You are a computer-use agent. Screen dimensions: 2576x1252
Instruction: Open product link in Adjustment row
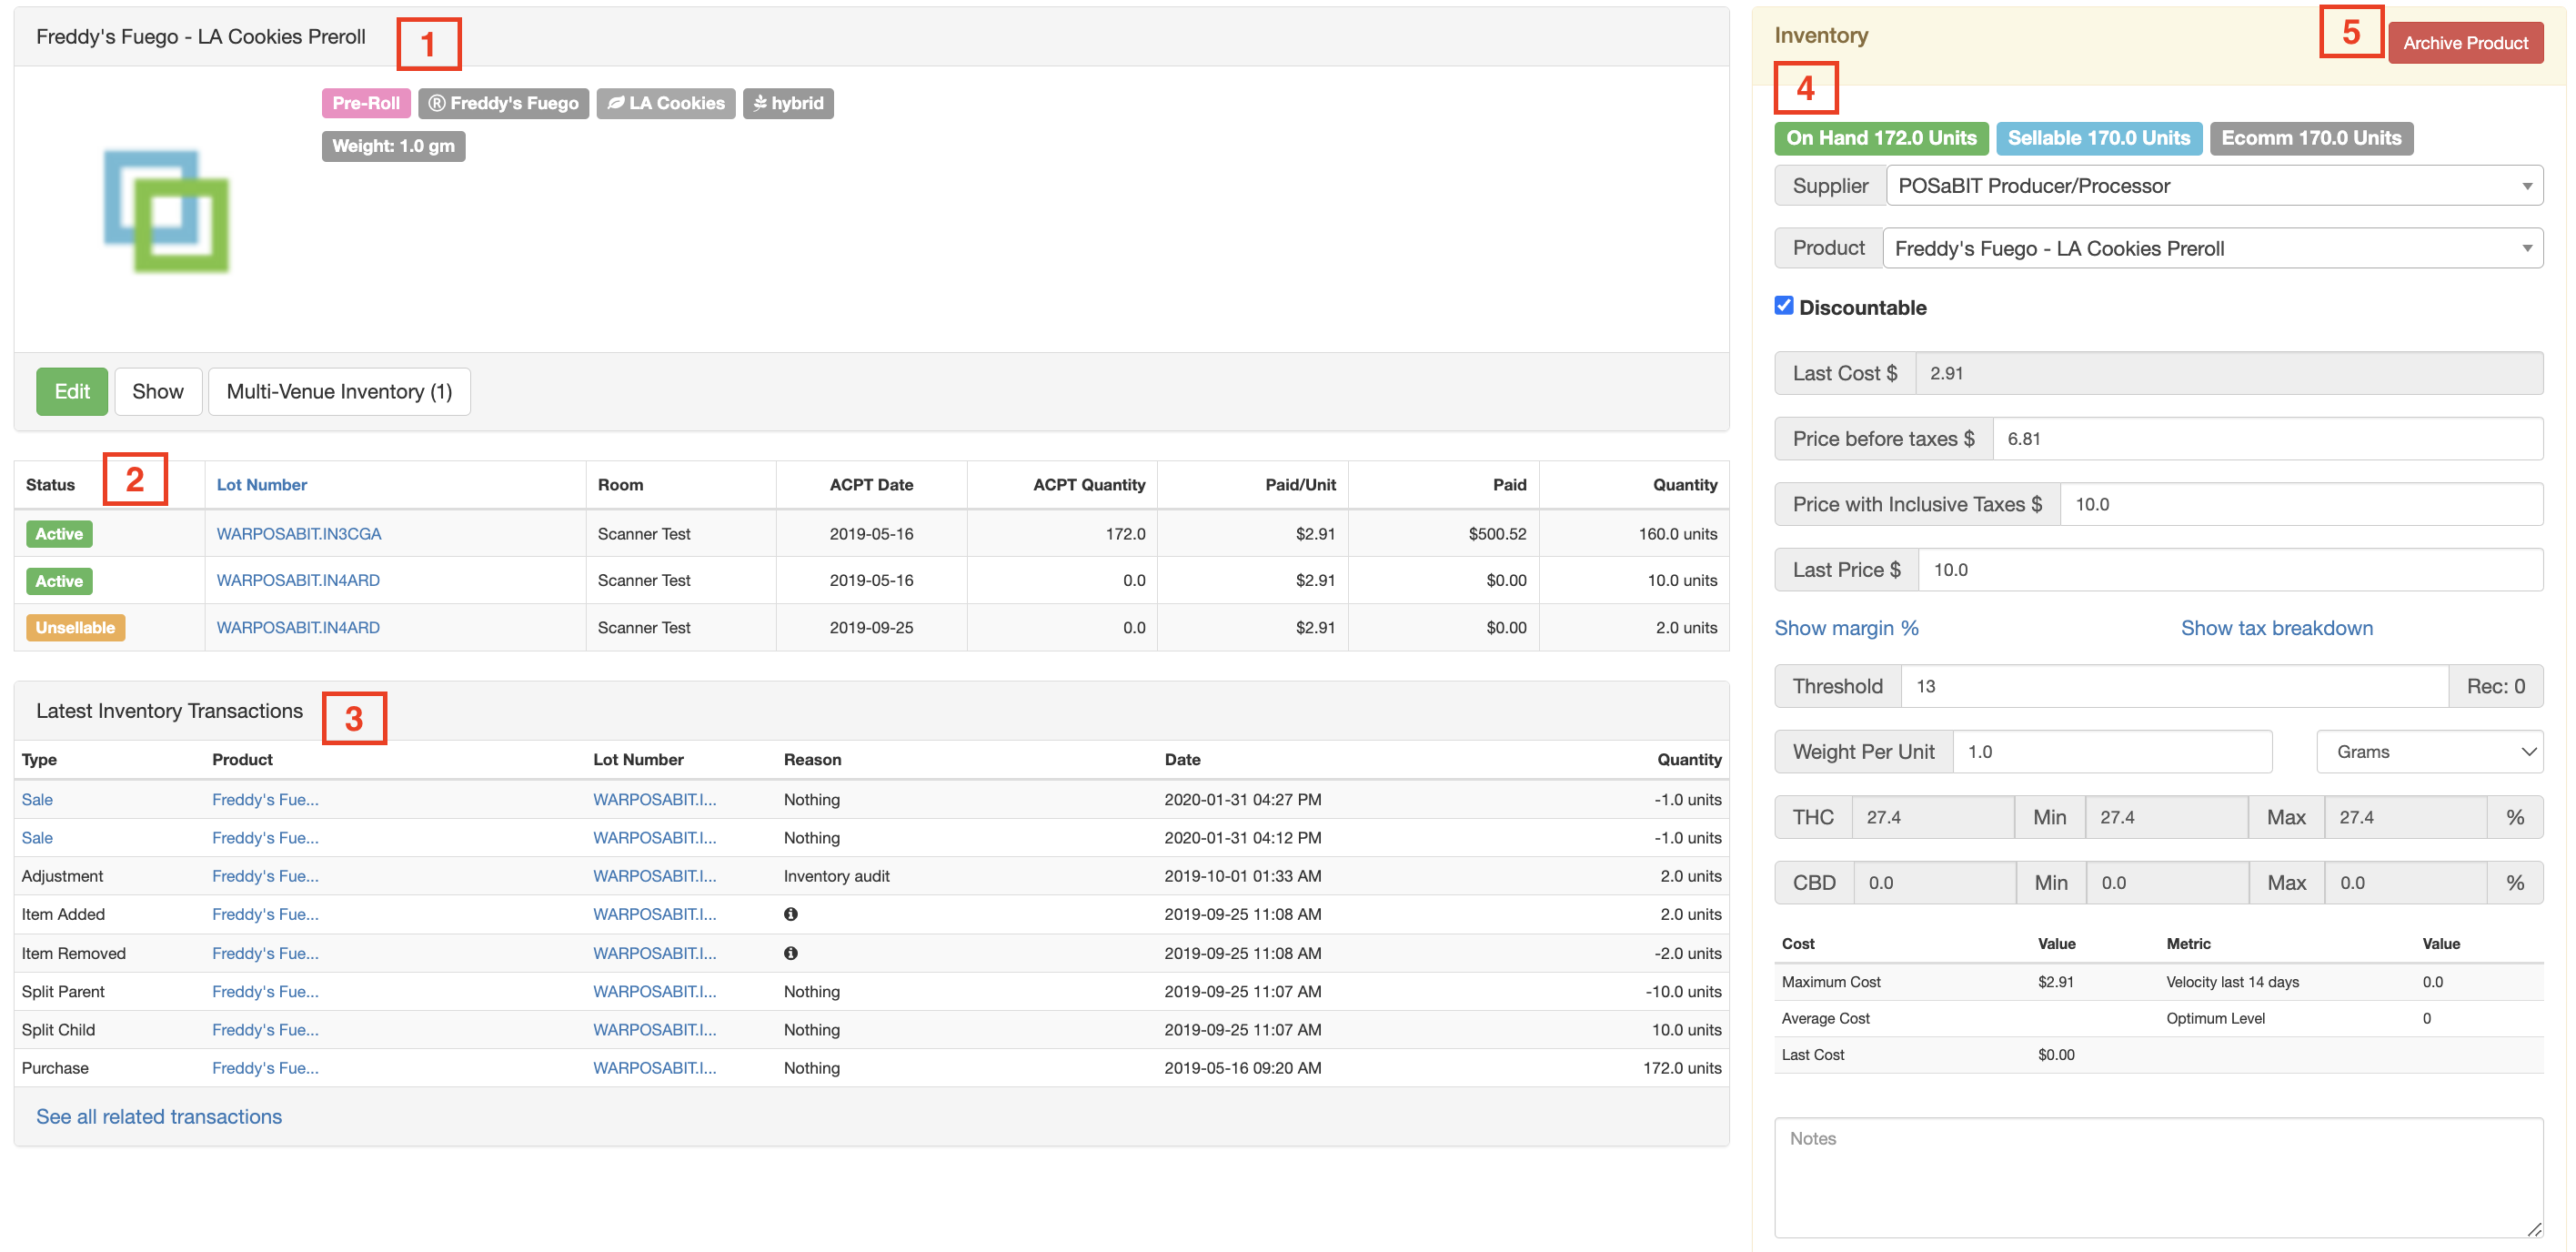265,876
